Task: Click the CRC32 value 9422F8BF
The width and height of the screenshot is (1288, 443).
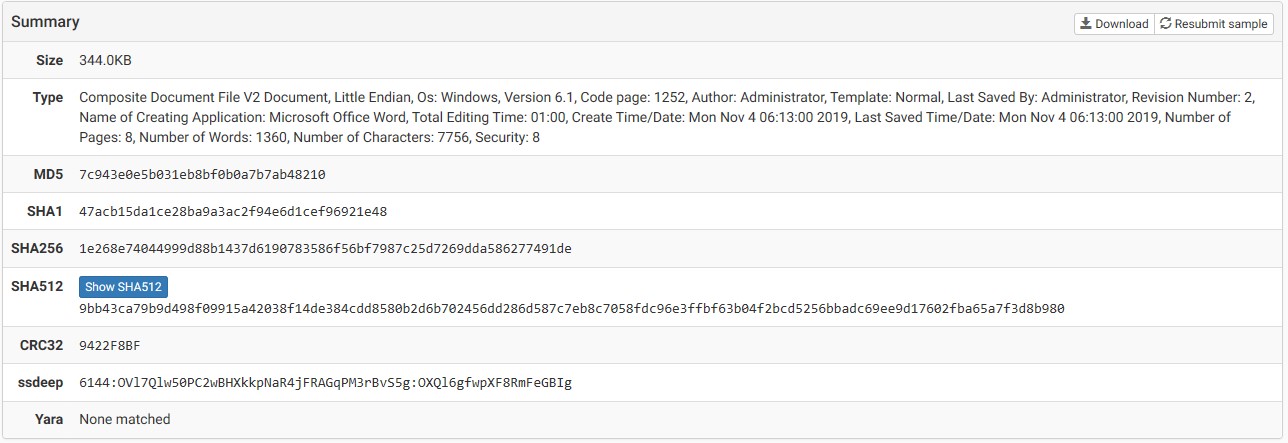Action: pos(110,346)
